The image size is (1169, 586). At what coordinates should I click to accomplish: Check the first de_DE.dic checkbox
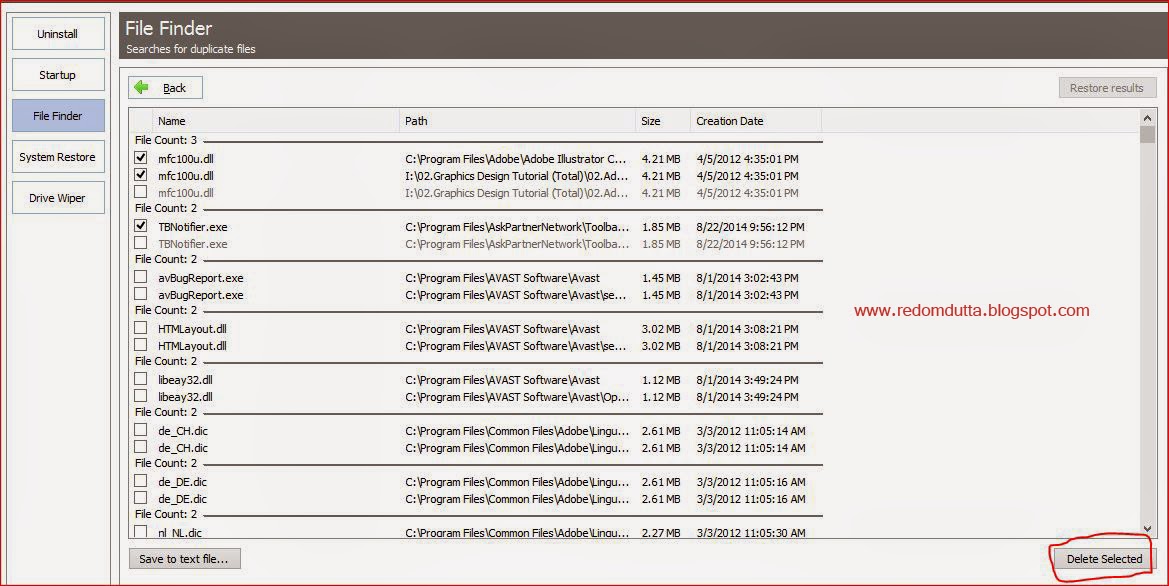coord(140,481)
